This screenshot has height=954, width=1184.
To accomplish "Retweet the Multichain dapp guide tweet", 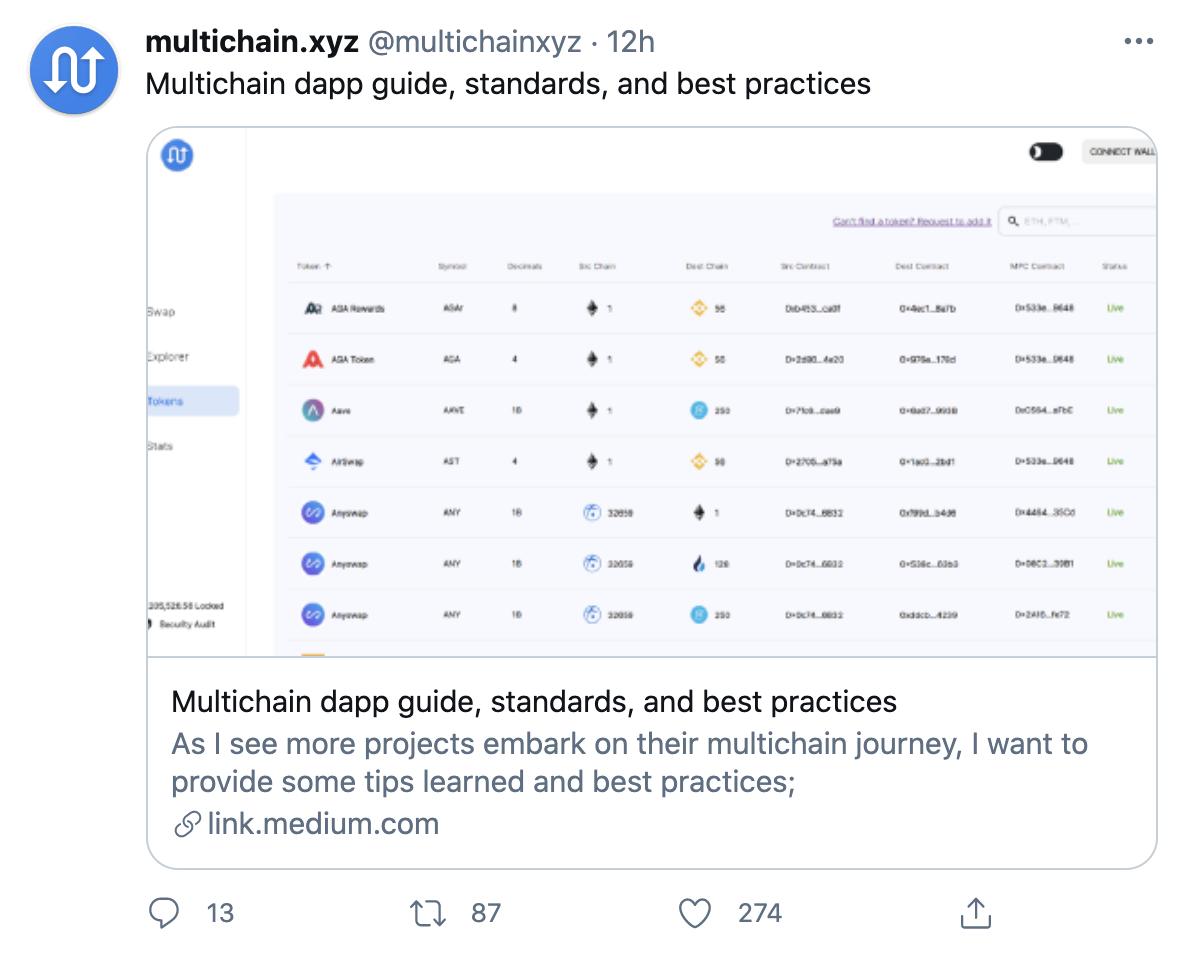I will (x=429, y=912).
